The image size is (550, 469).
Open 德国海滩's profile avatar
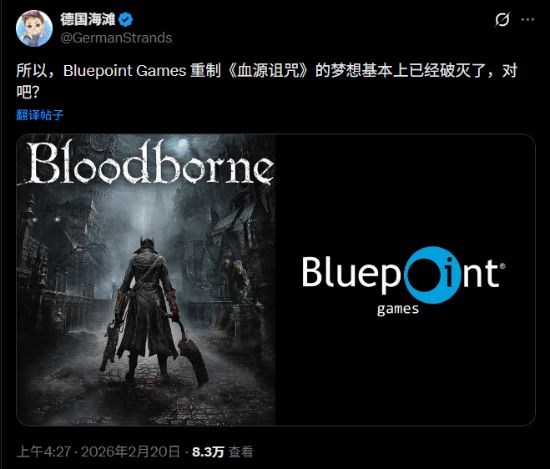pos(34,28)
